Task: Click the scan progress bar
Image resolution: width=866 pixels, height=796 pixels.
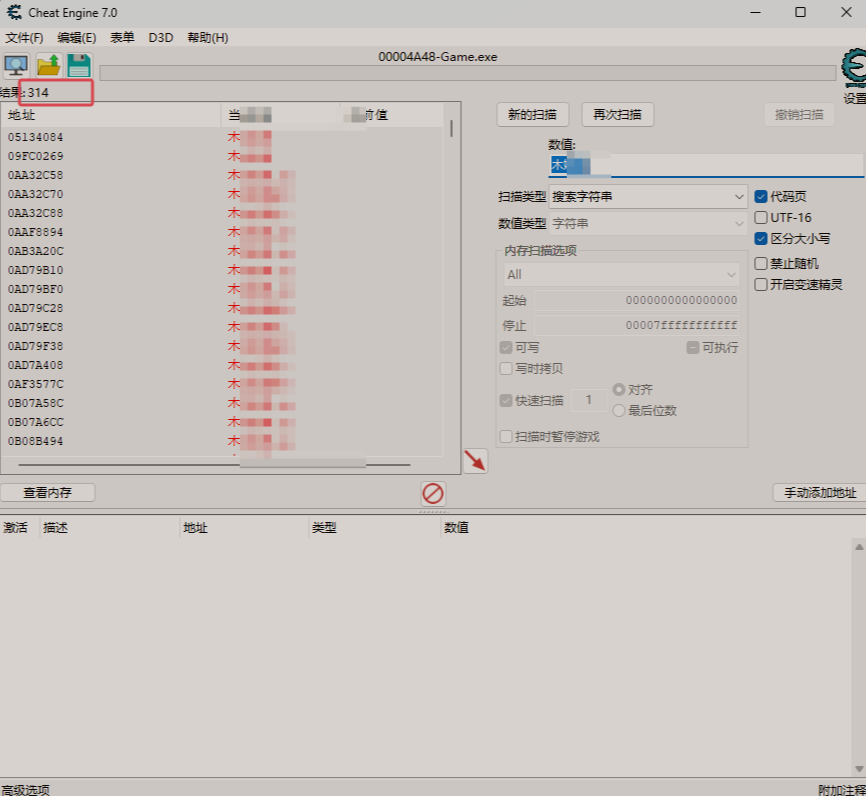Action: (467, 73)
